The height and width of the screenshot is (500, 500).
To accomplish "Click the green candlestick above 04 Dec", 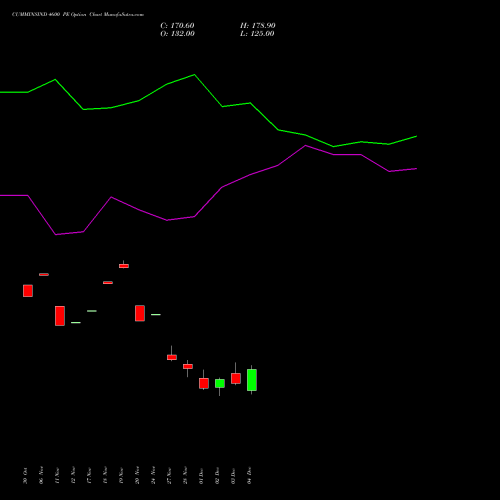I will [252, 380].
